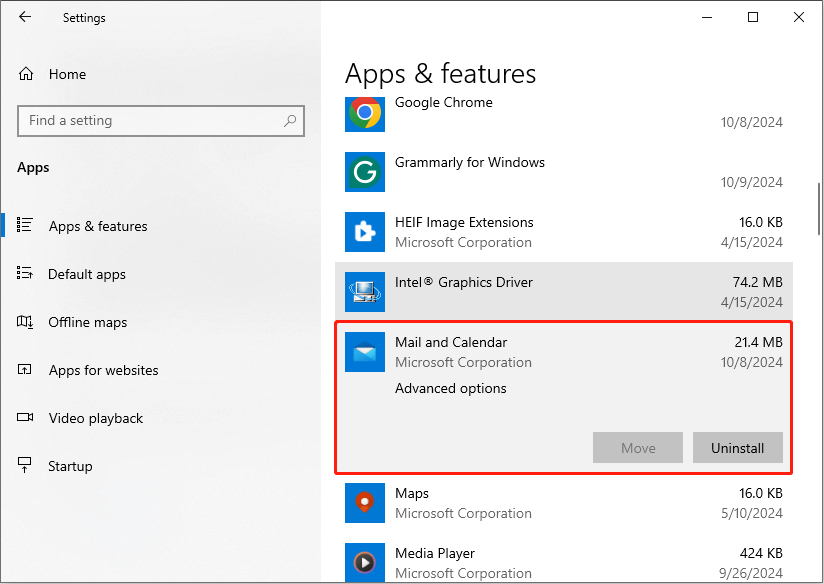824x584 pixels.
Task: Click the Uninstall button
Action: 738,448
